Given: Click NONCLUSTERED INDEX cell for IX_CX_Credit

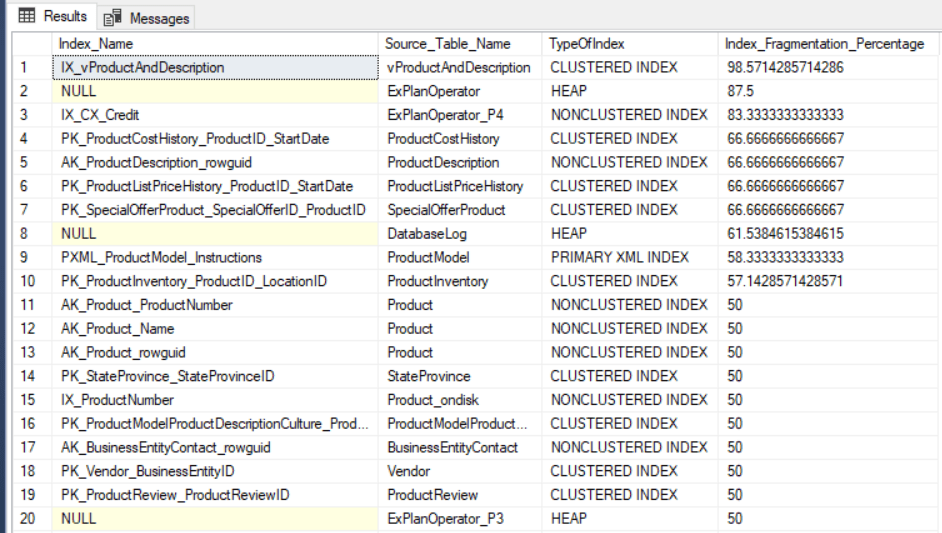Looking at the screenshot, I should (x=630, y=115).
